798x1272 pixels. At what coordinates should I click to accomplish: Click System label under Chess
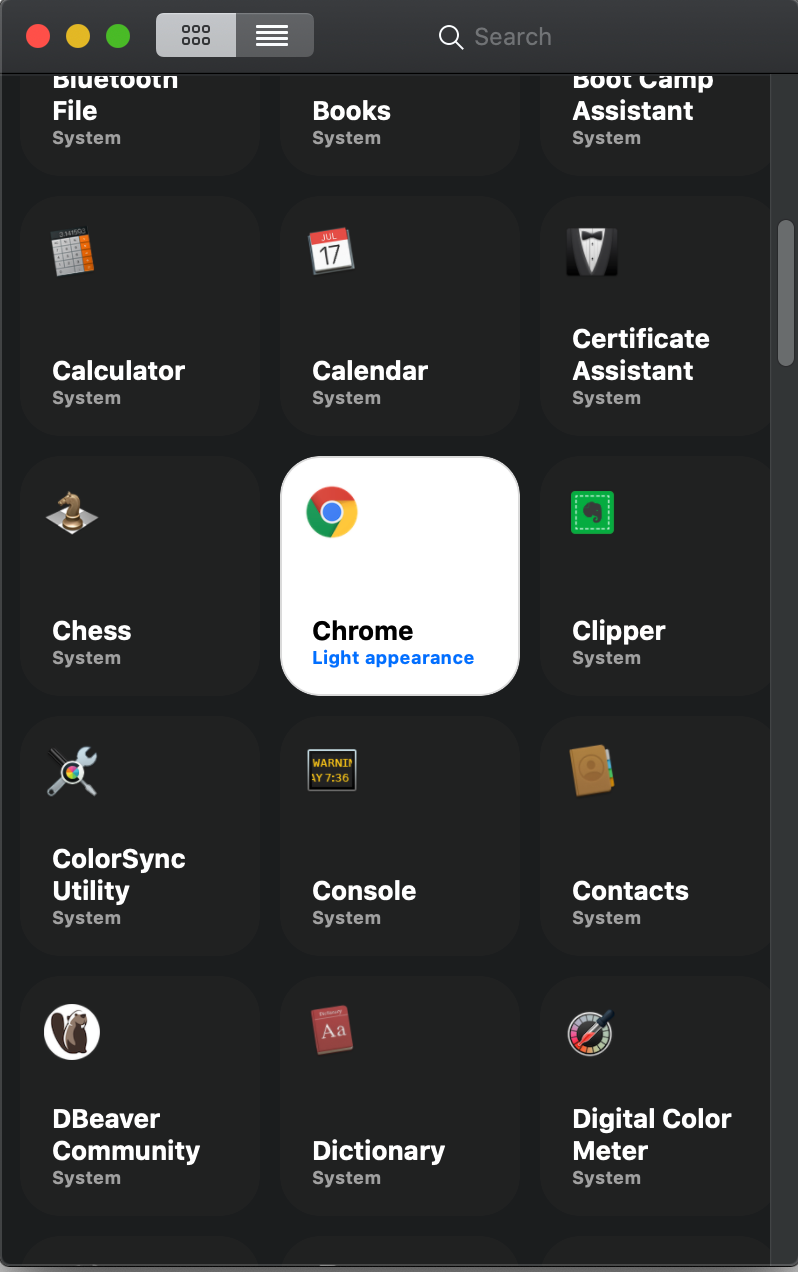[86, 658]
